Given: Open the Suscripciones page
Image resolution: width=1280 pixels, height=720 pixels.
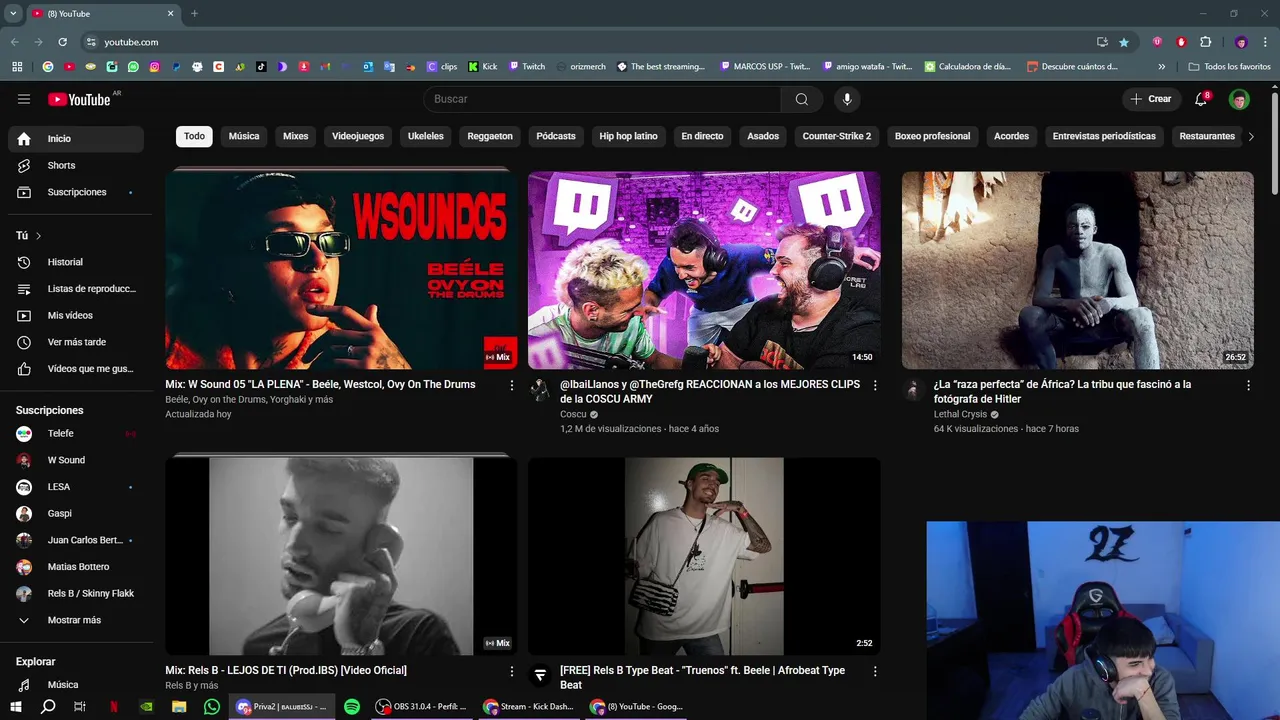Looking at the screenshot, I should point(76,192).
